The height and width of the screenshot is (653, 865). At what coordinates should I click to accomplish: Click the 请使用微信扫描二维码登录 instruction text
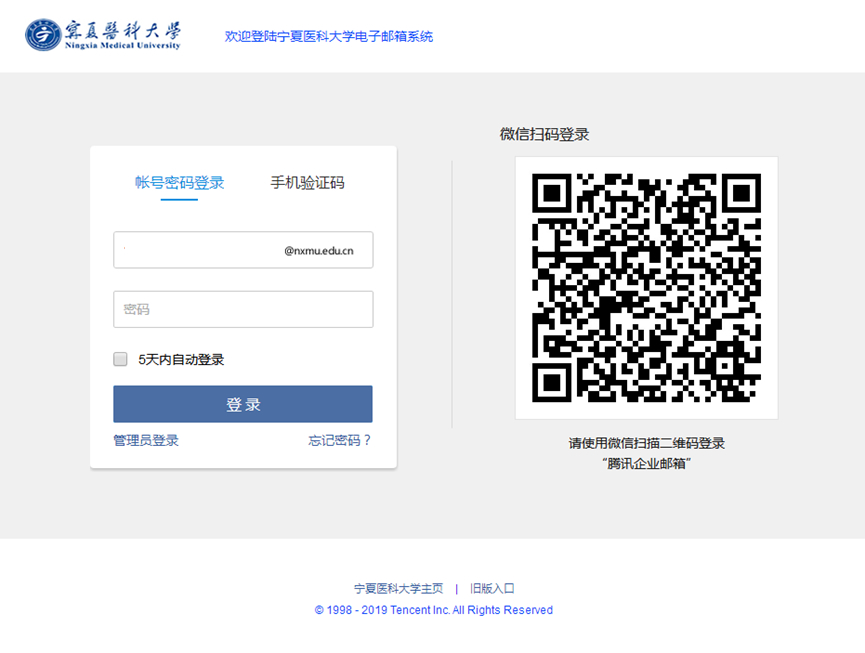click(647, 443)
